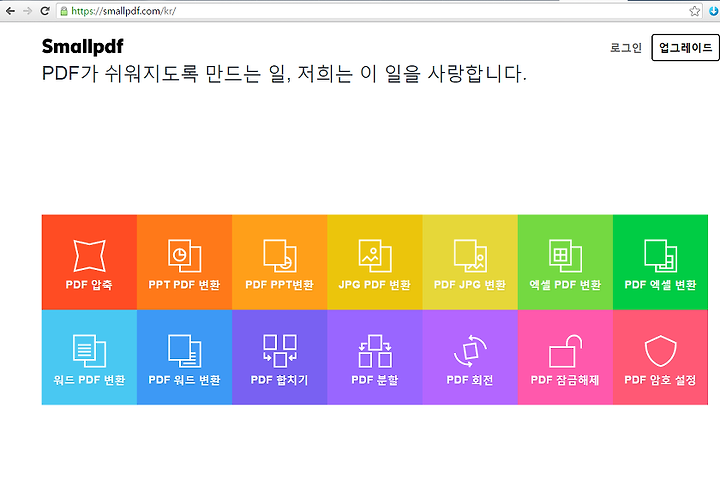Open the PDF 암호 설정 shield icon

click(x=660, y=351)
